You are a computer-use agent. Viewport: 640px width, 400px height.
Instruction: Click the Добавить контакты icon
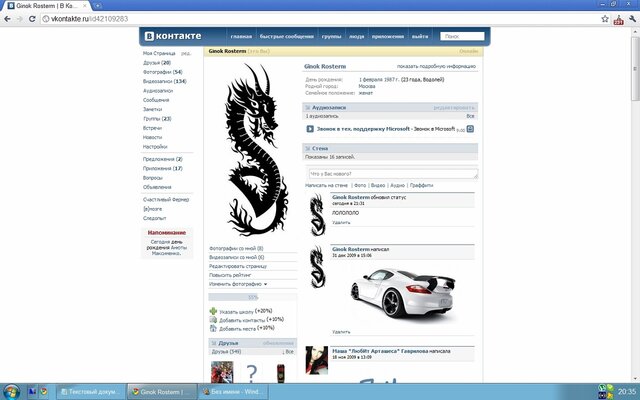[x=213, y=320]
